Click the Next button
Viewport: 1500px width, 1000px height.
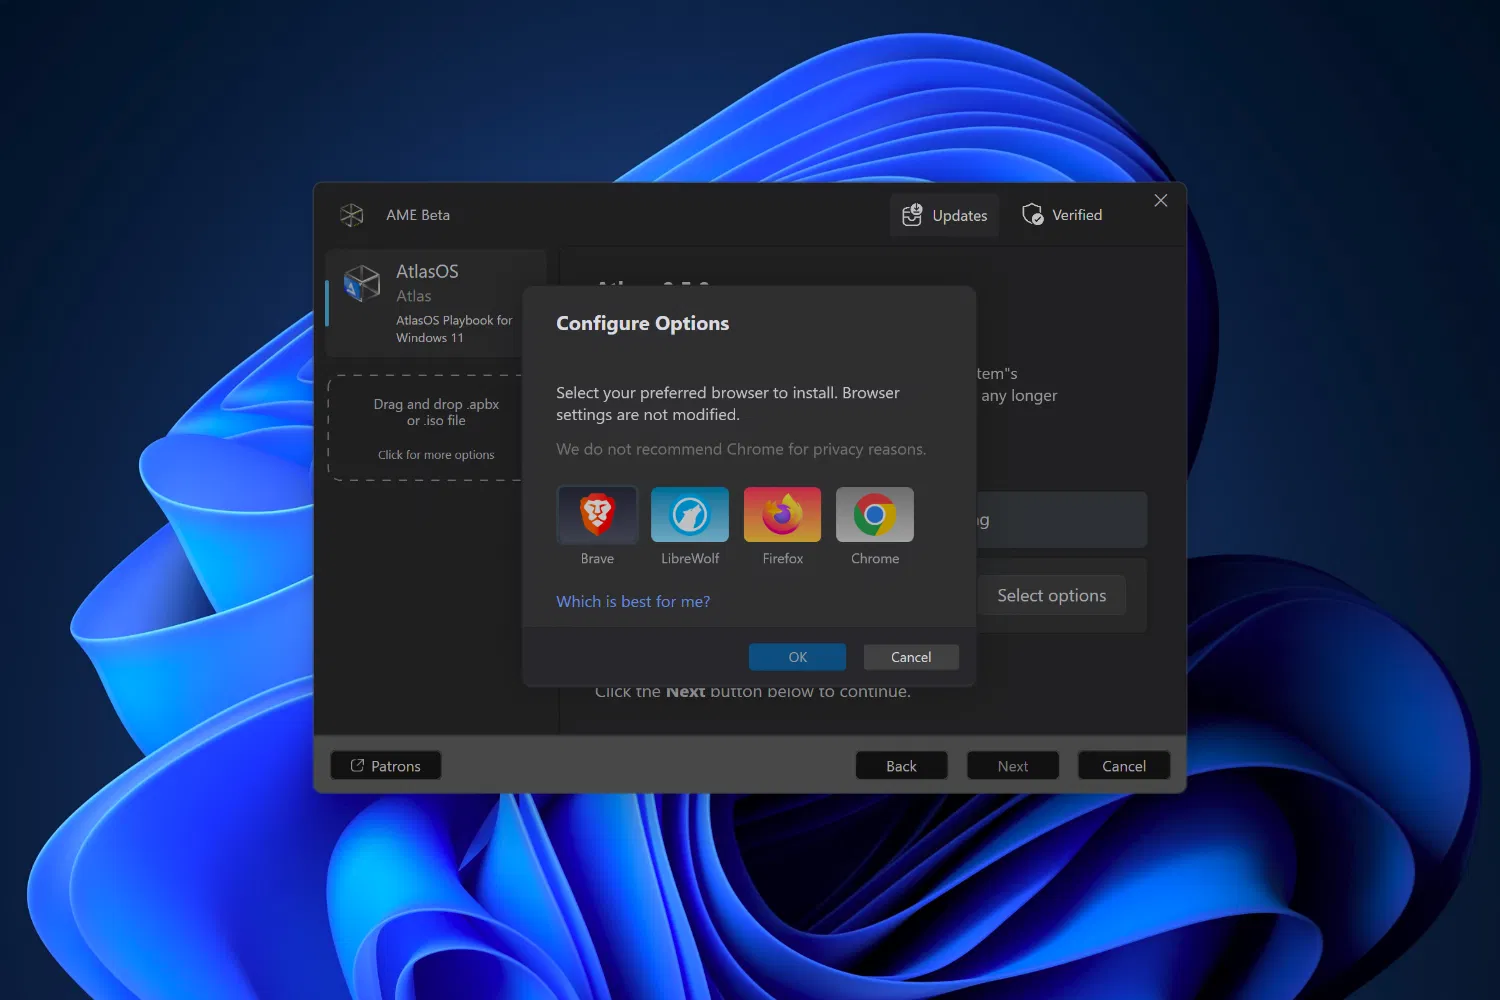point(1013,766)
